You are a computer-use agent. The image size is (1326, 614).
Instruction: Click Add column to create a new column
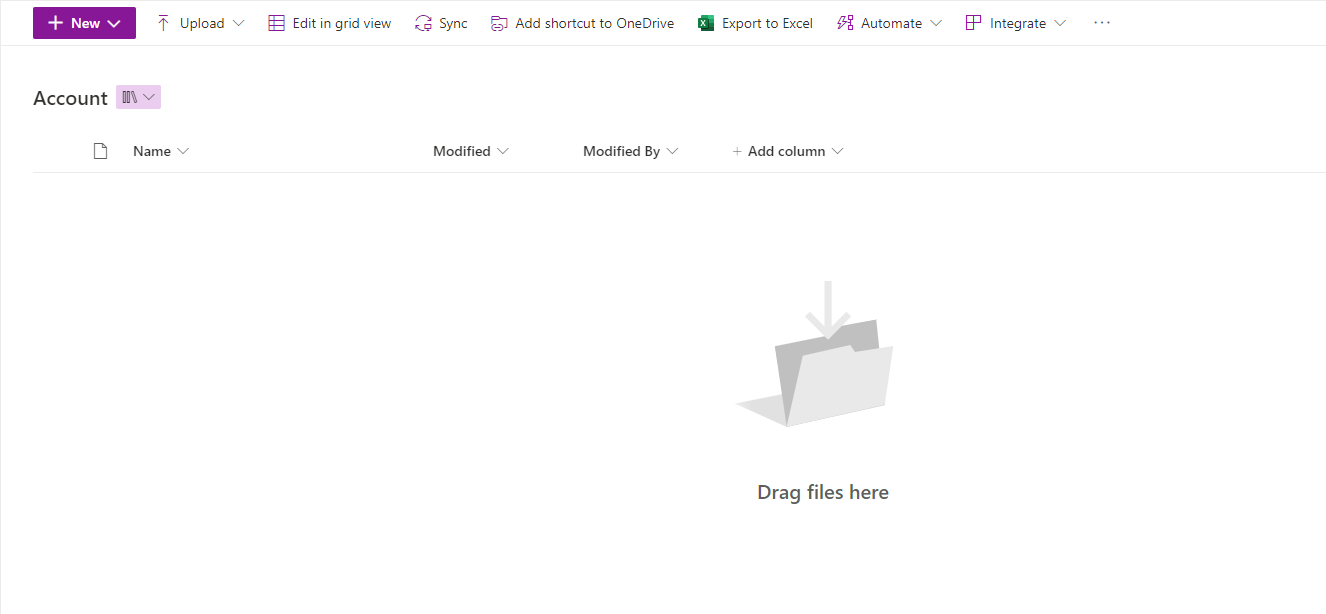click(788, 150)
